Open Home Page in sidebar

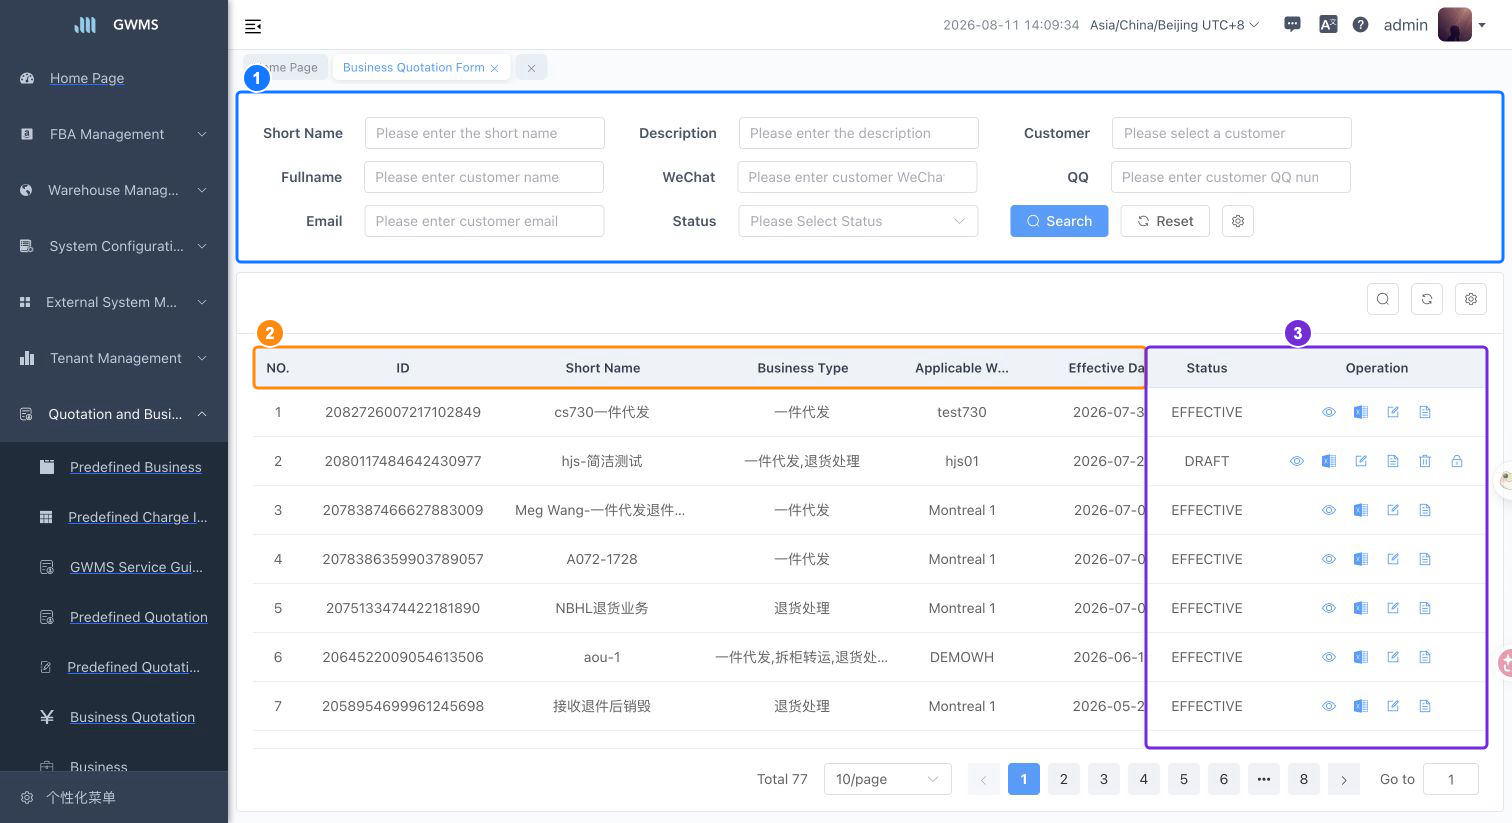click(87, 78)
